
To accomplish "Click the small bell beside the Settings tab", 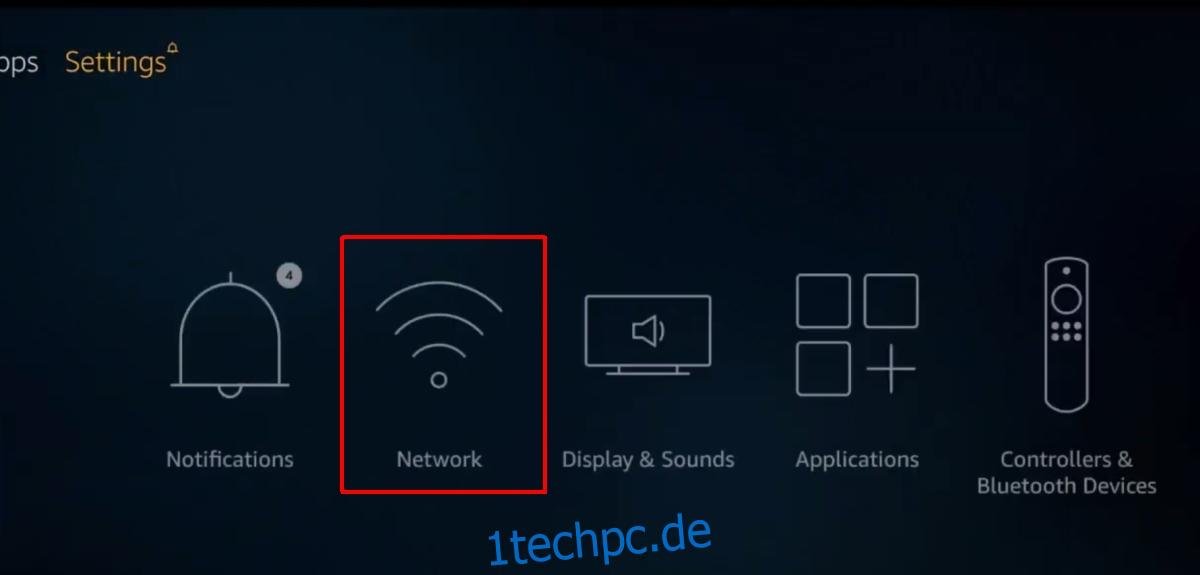I will (173, 47).
